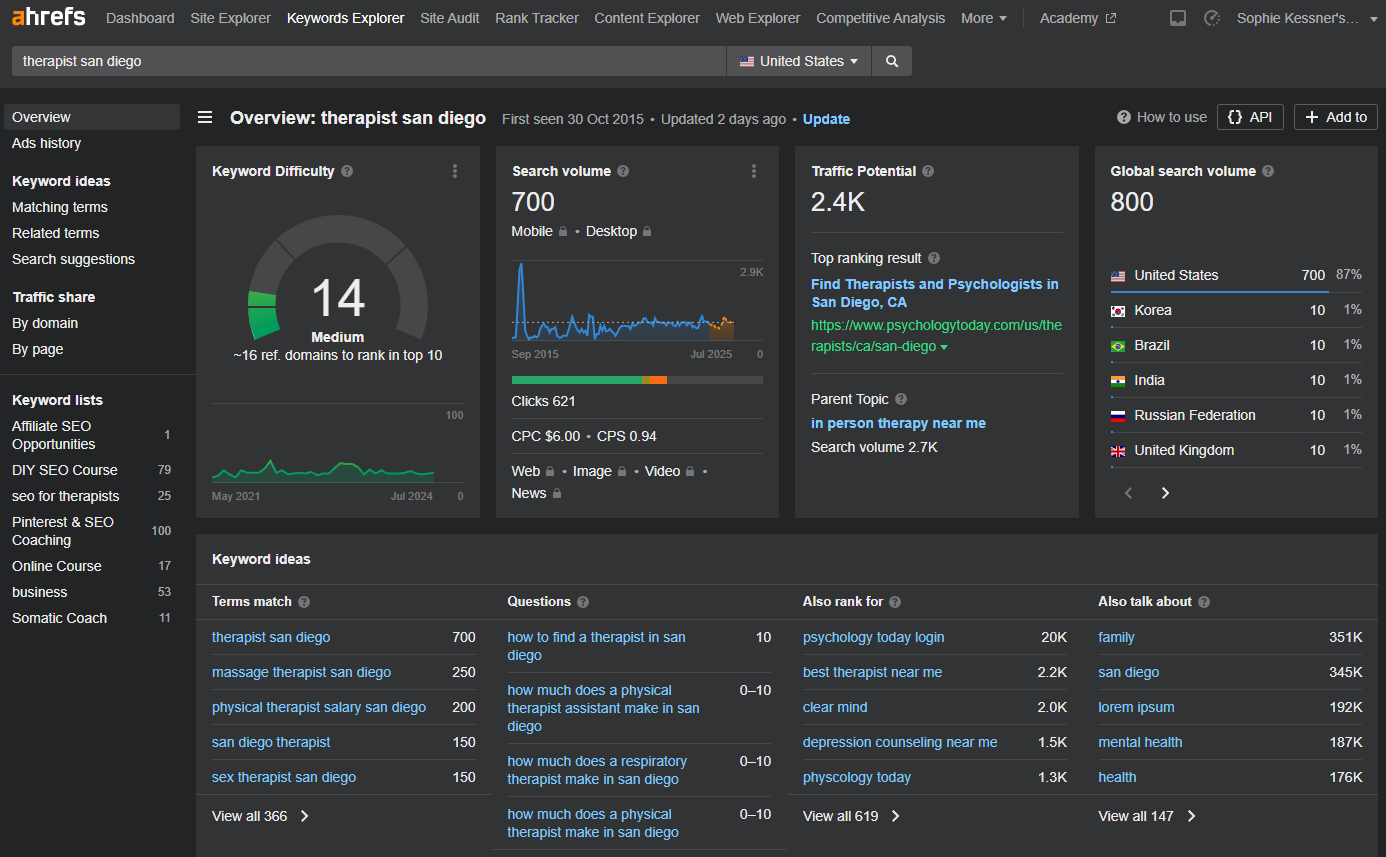Click Search volume help icon
Image resolution: width=1386 pixels, height=857 pixels.
pyautogui.click(x=623, y=171)
